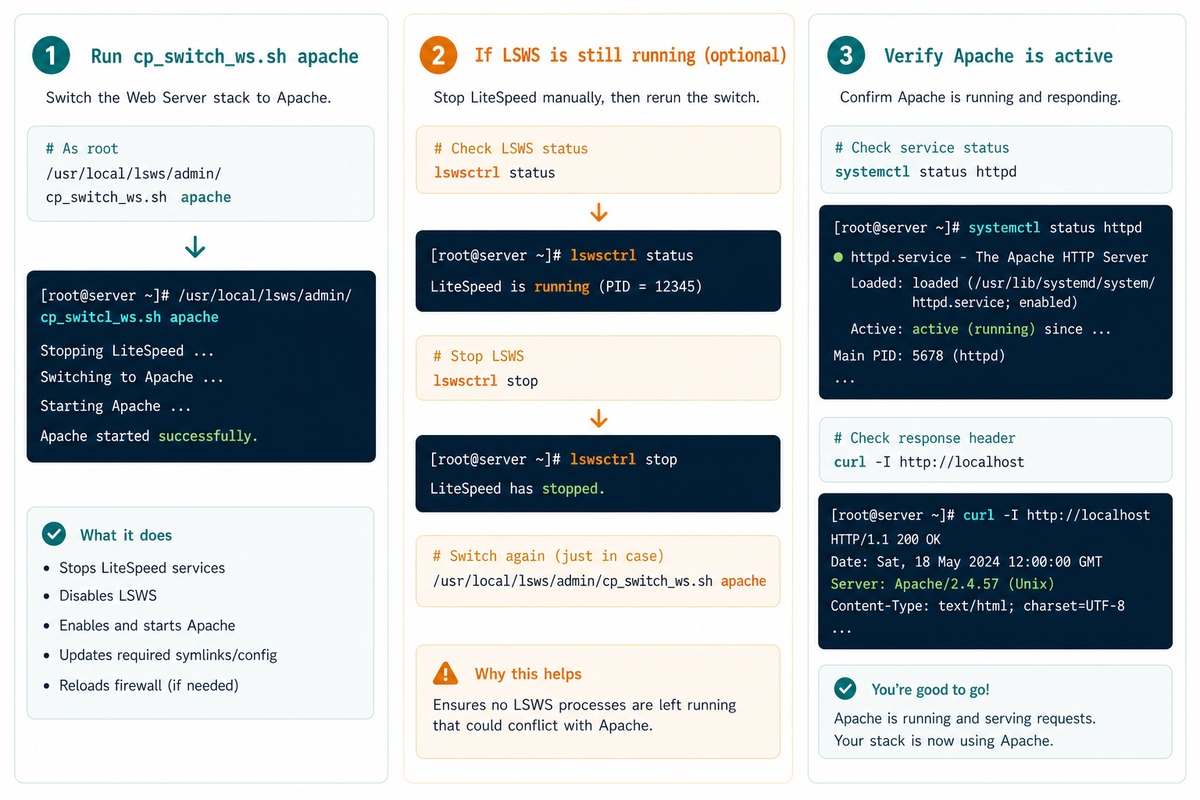Viewport: 1200px width, 800px height.
Task: Click the single-line /usr/local/lsws/admin/cp_switch_ws.sh apache command
Action: point(599,581)
